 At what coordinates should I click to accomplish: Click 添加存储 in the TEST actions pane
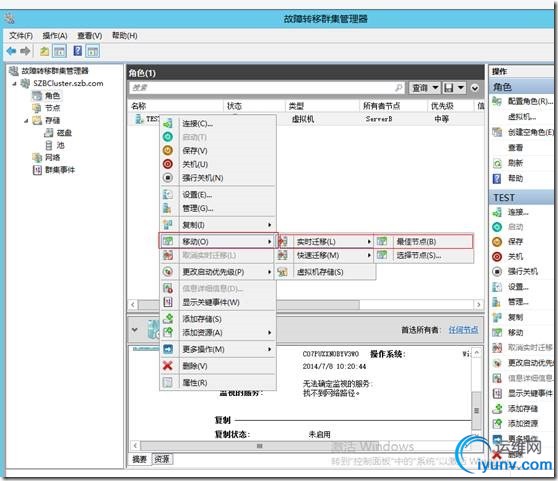(522, 408)
